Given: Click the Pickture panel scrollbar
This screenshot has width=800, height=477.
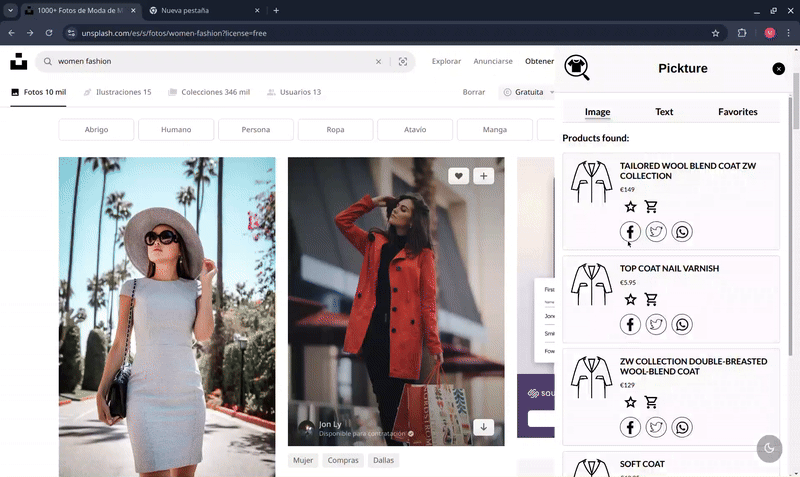Looking at the screenshot, I should point(791,225).
